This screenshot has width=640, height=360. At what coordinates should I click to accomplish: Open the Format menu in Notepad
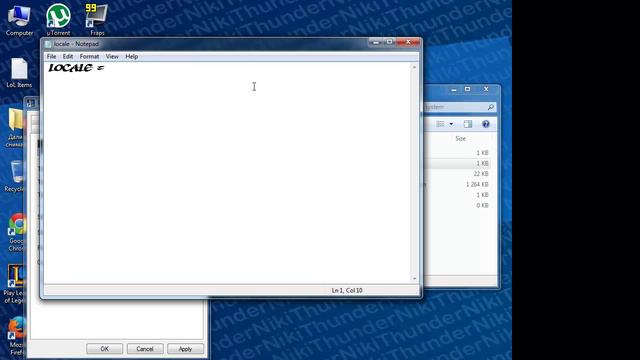click(x=89, y=56)
